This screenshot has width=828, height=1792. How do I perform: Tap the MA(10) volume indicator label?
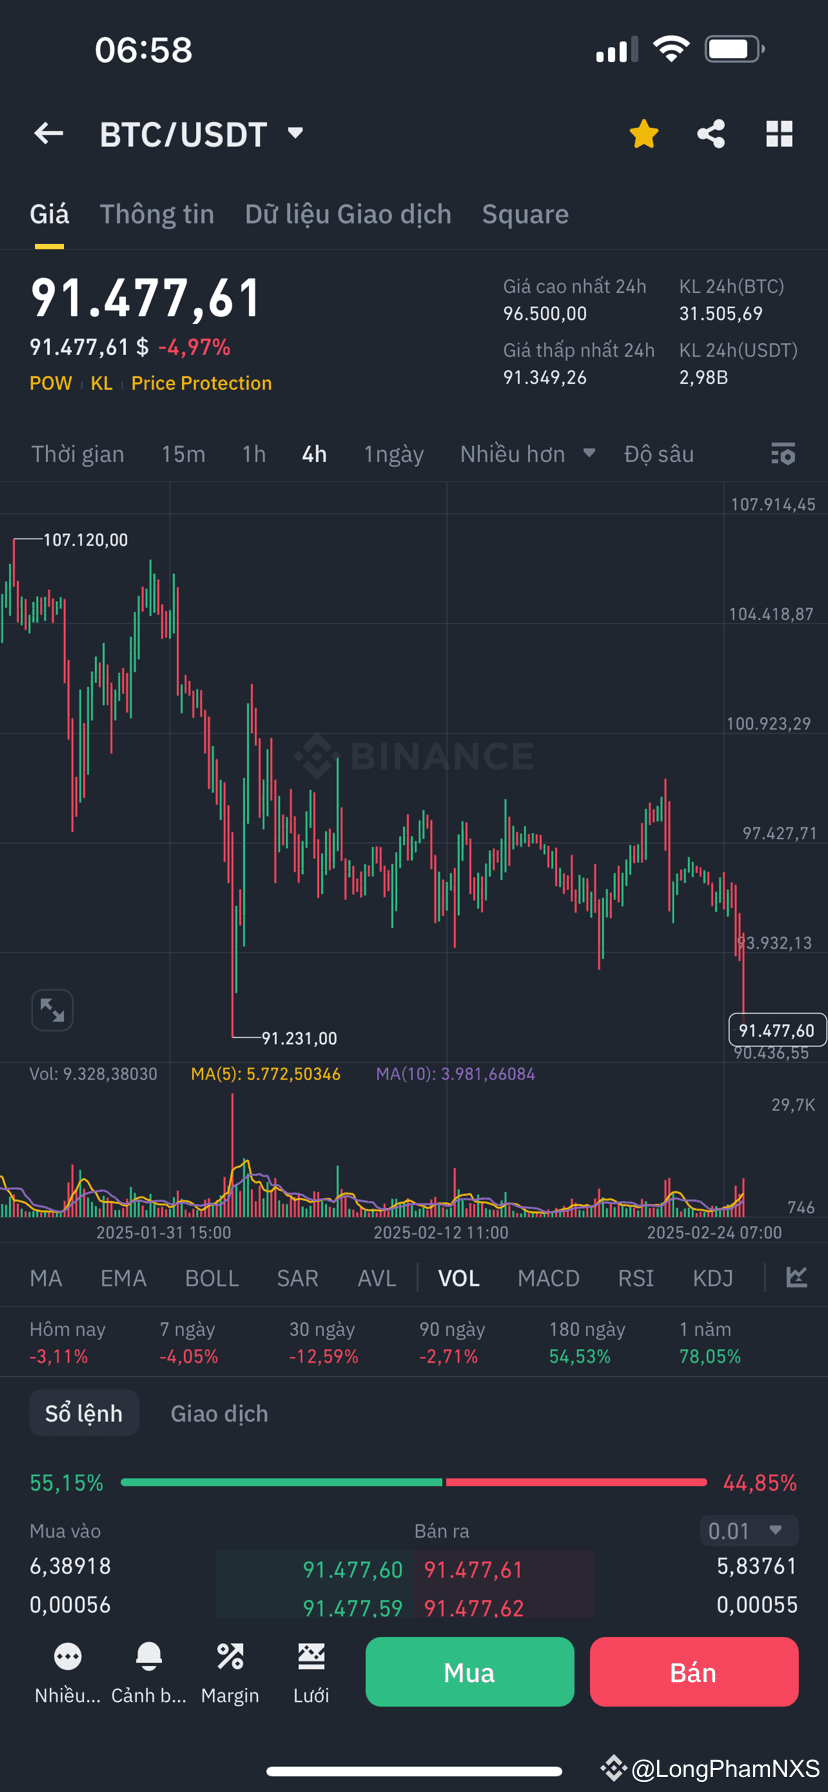click(455, 1074)
